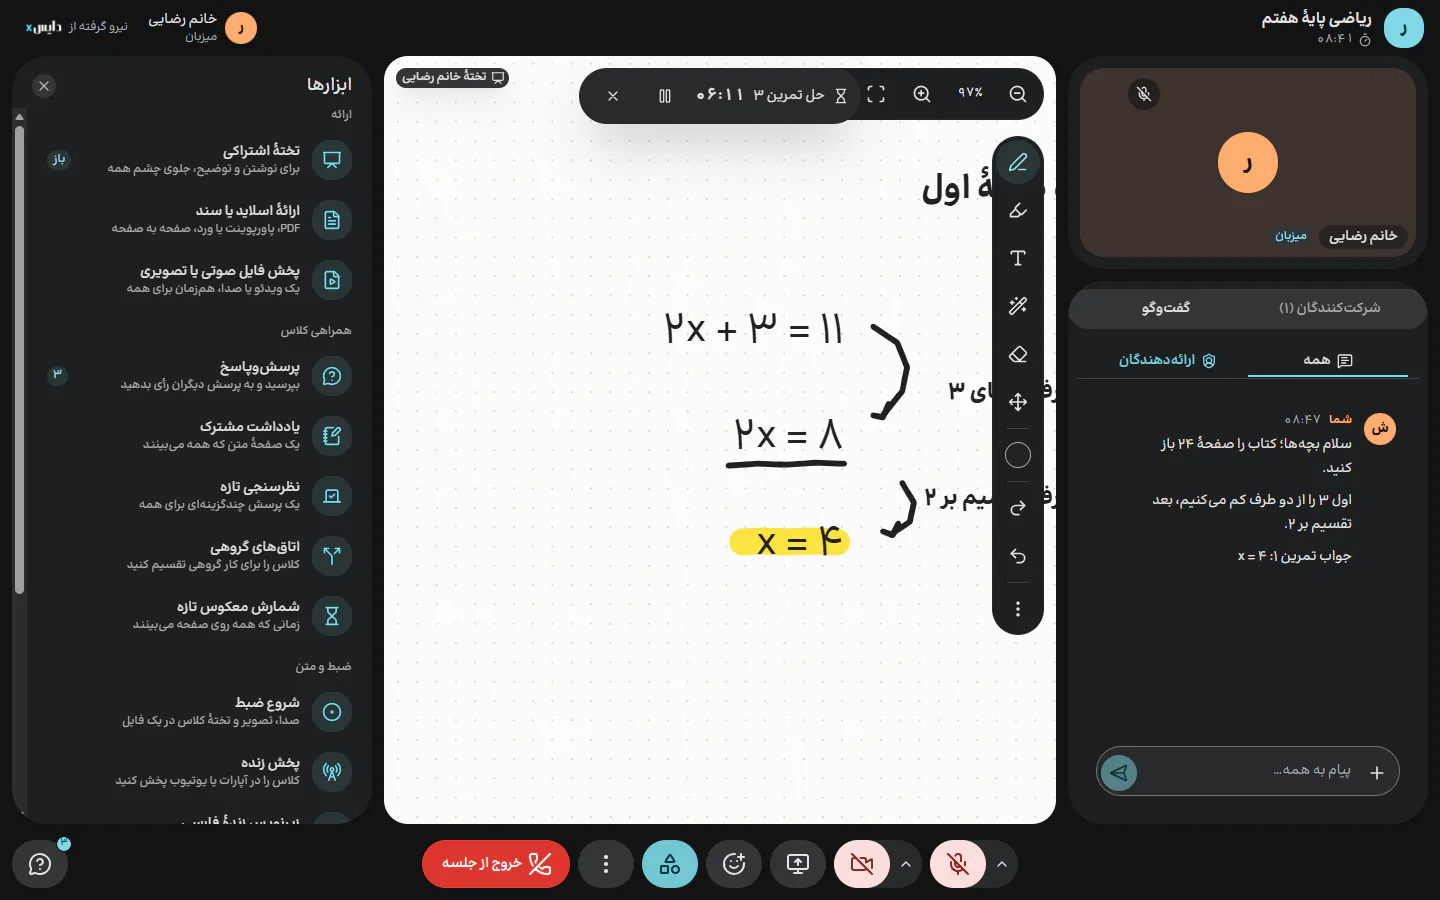Click the host video tile avatar
This screenshot has width=1440, height=900.
pos(1248,162)
